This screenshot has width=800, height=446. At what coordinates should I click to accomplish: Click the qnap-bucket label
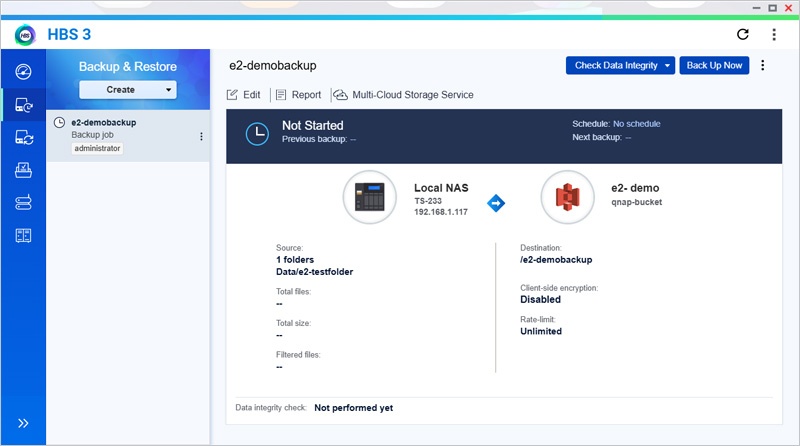coord(637,202)
